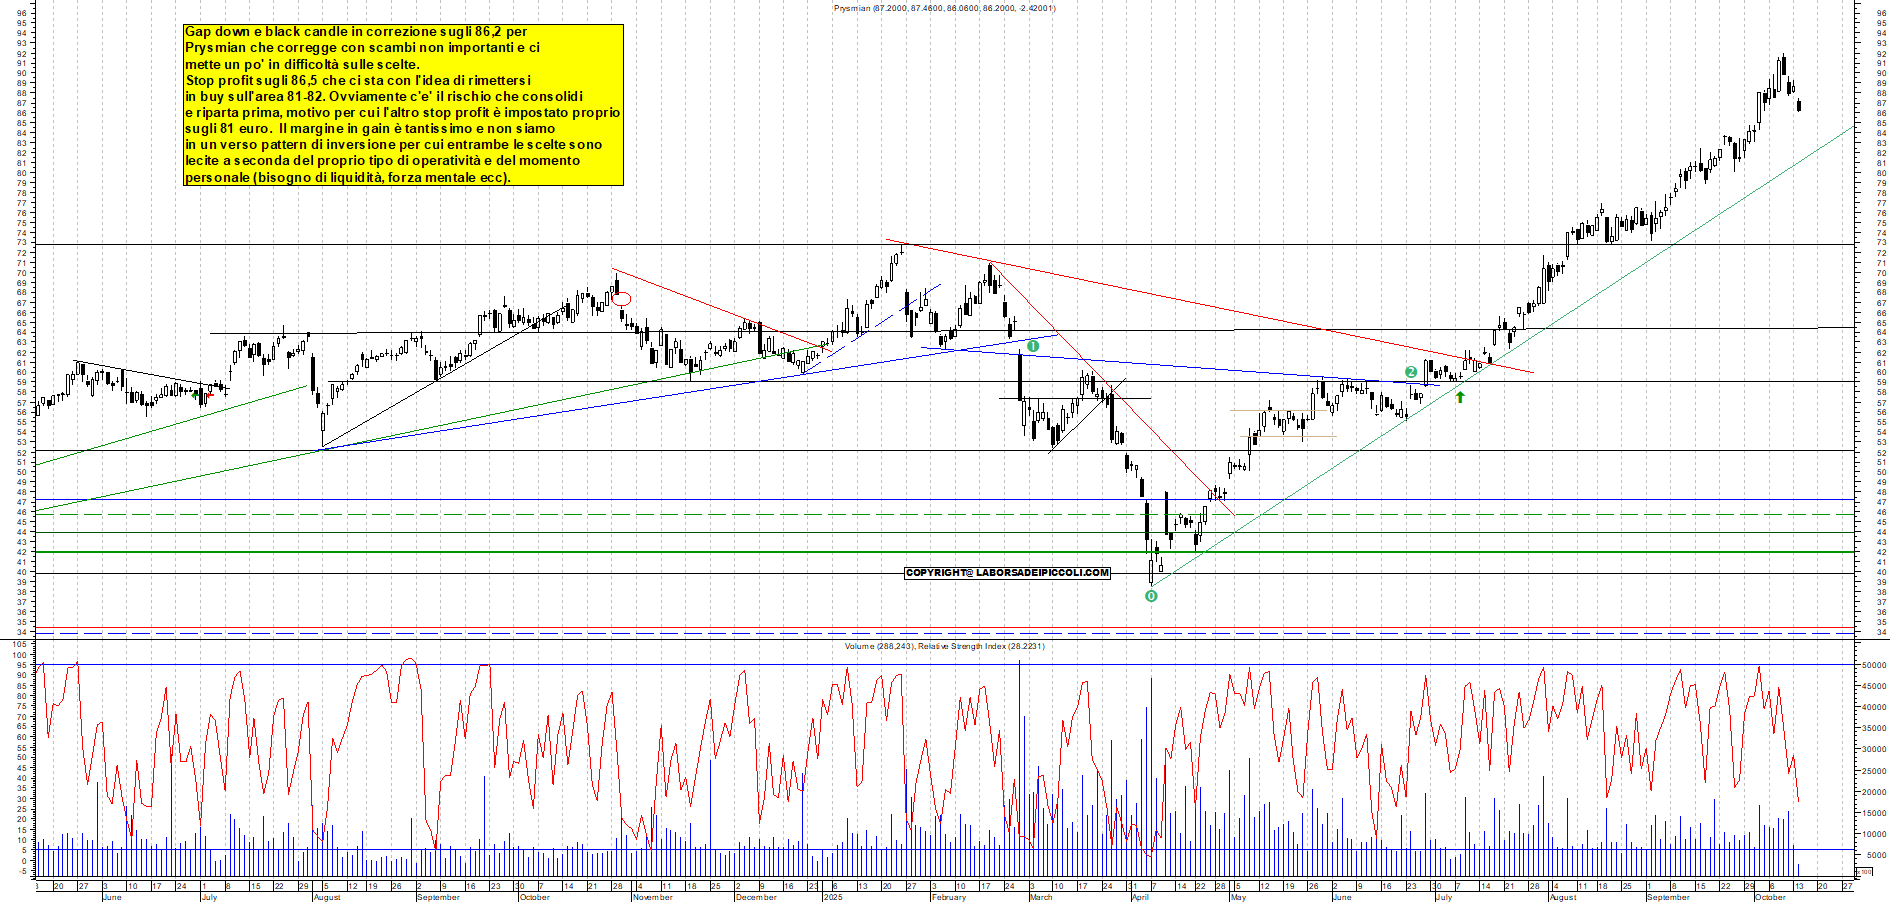Click the green circle marker labeled 2
The height and width of the screenshot is (902, 1890).
[1411, 372]
